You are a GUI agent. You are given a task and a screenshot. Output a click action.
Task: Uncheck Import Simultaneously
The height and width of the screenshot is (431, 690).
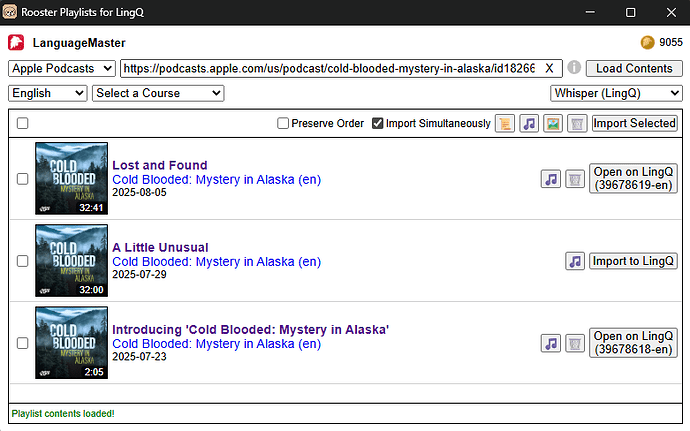tap(378, 123)
